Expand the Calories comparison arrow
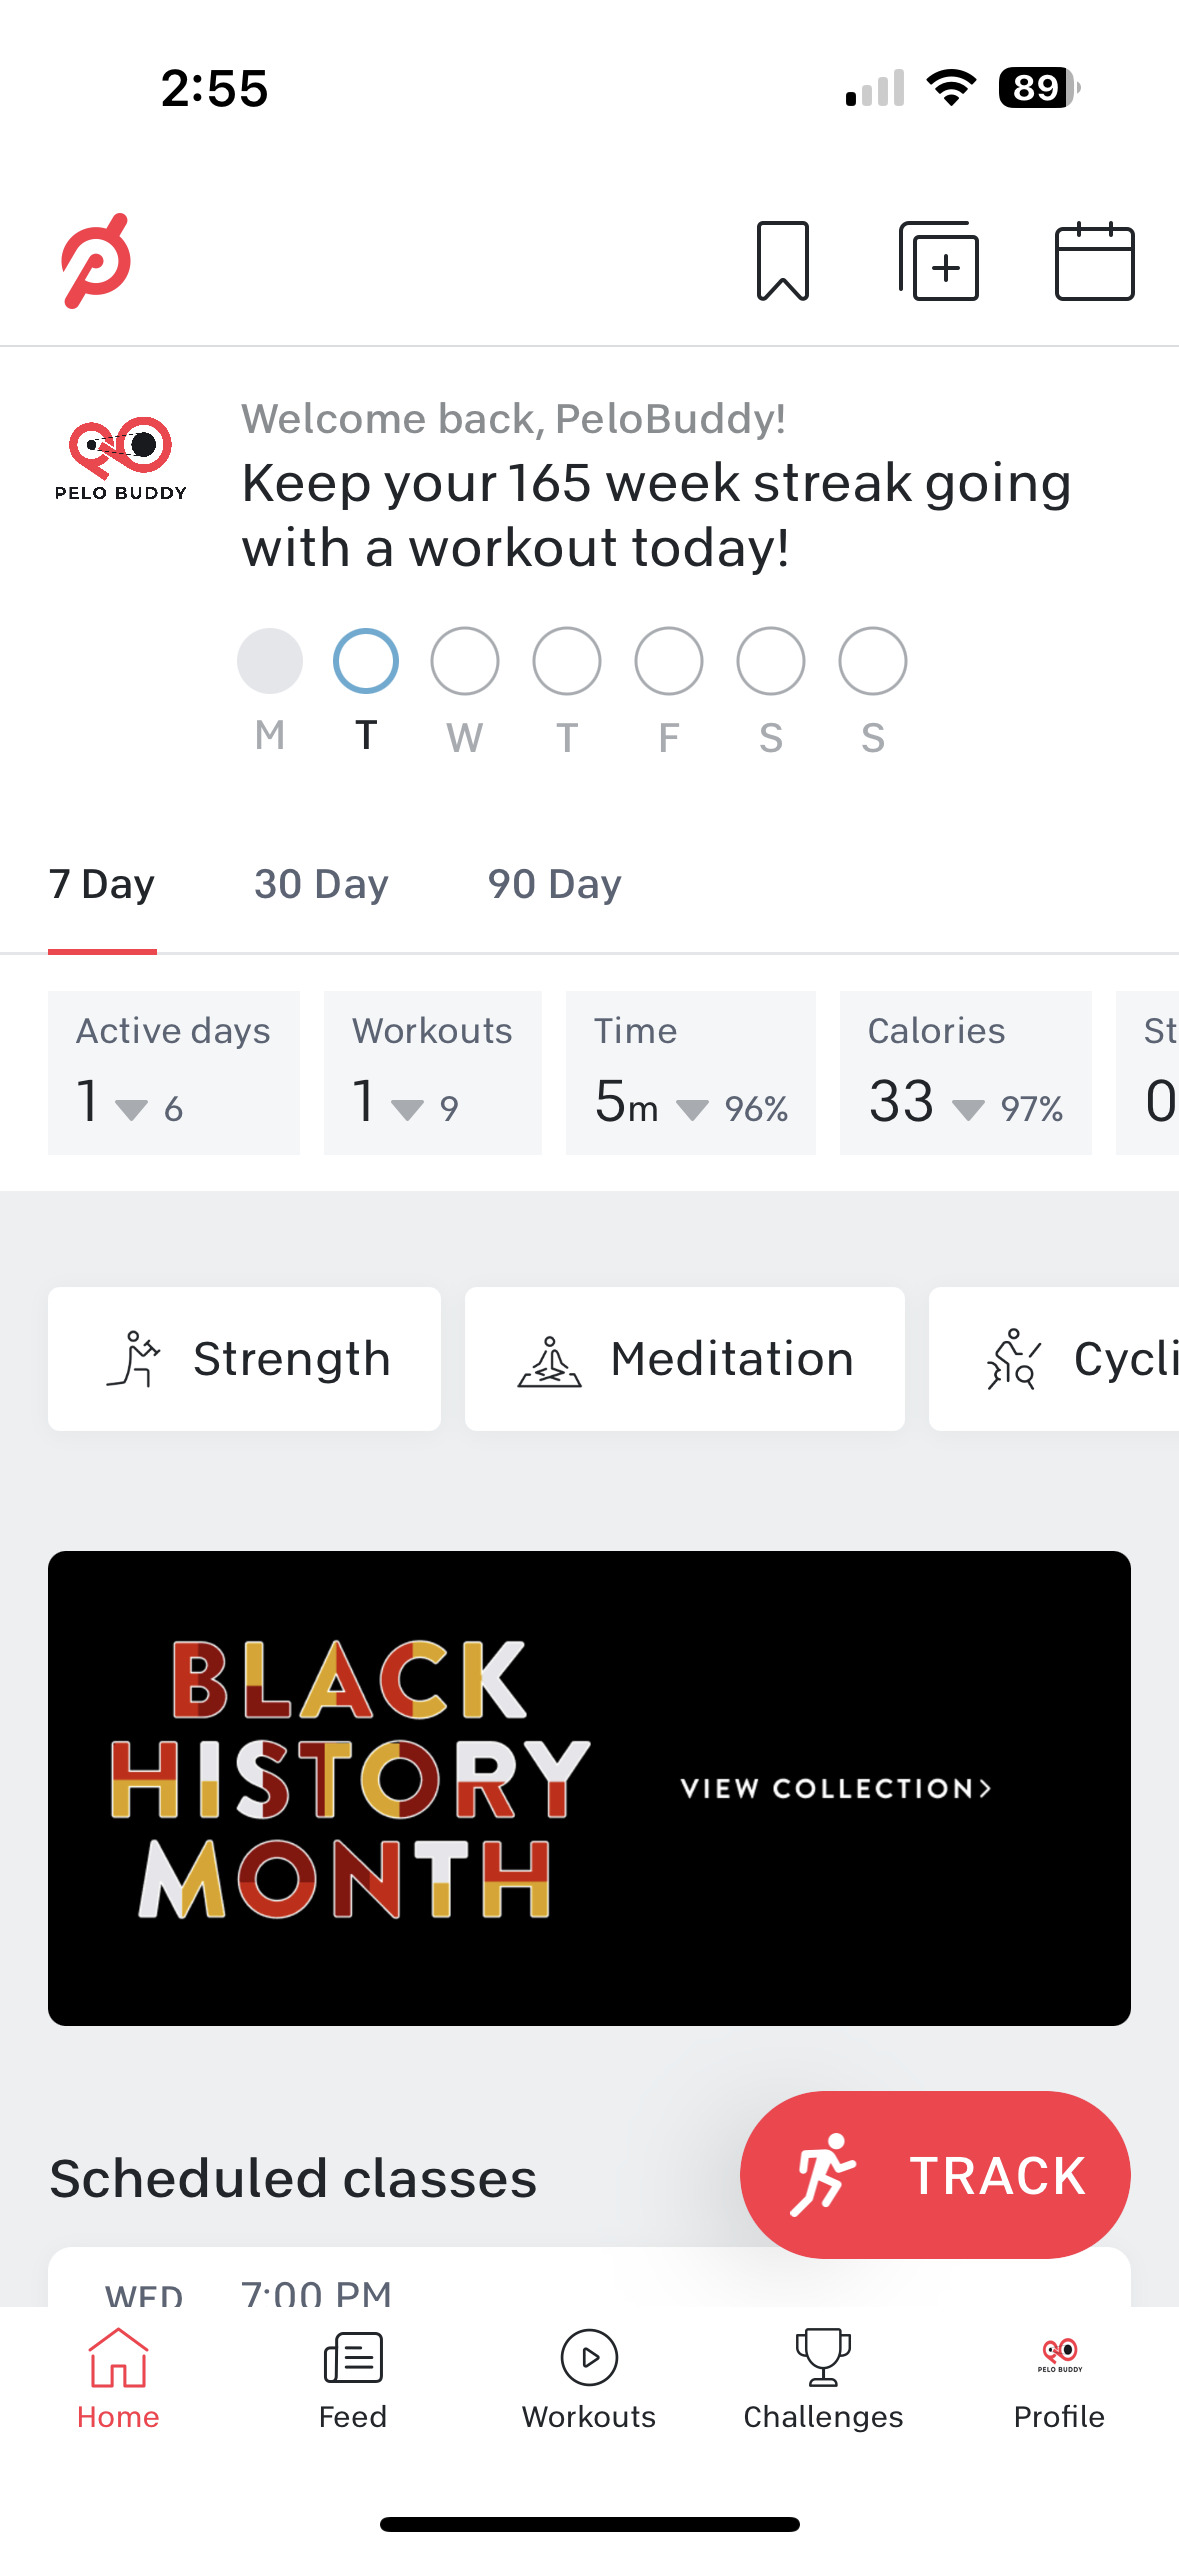1179x2556 pixels. (x=970, y=1108)
